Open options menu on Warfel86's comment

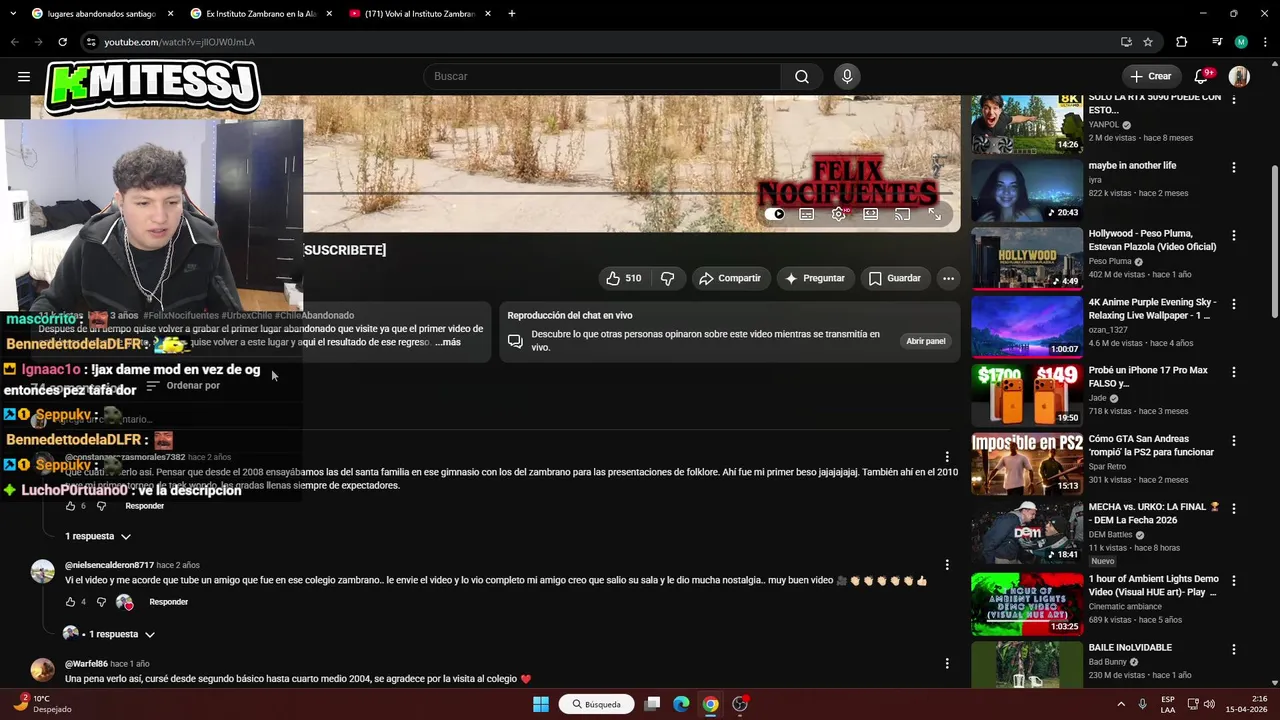pyautogui.click(x=947, y=663)
